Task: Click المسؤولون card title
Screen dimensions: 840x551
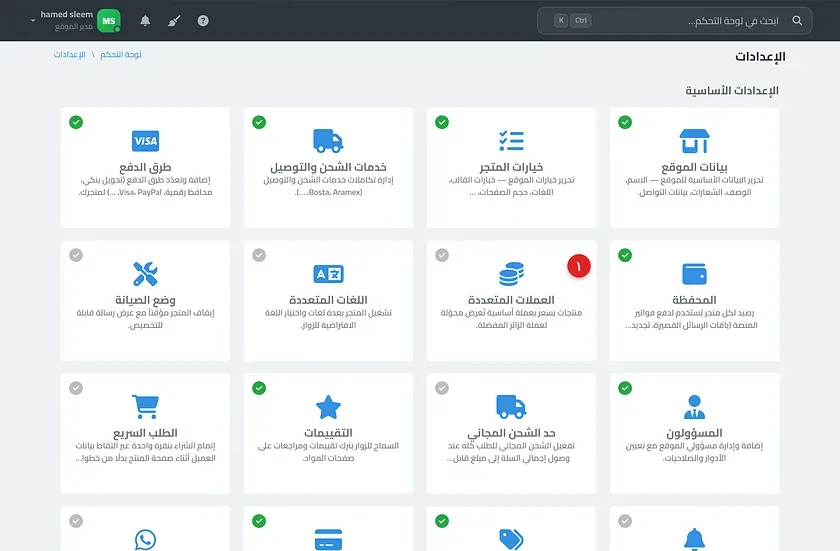Action: (694, 433)
